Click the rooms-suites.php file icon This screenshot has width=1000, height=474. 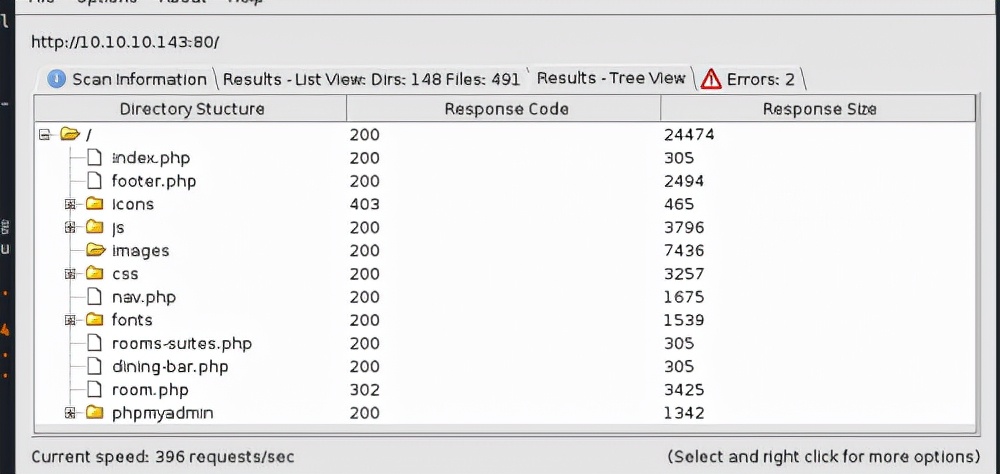94,343
